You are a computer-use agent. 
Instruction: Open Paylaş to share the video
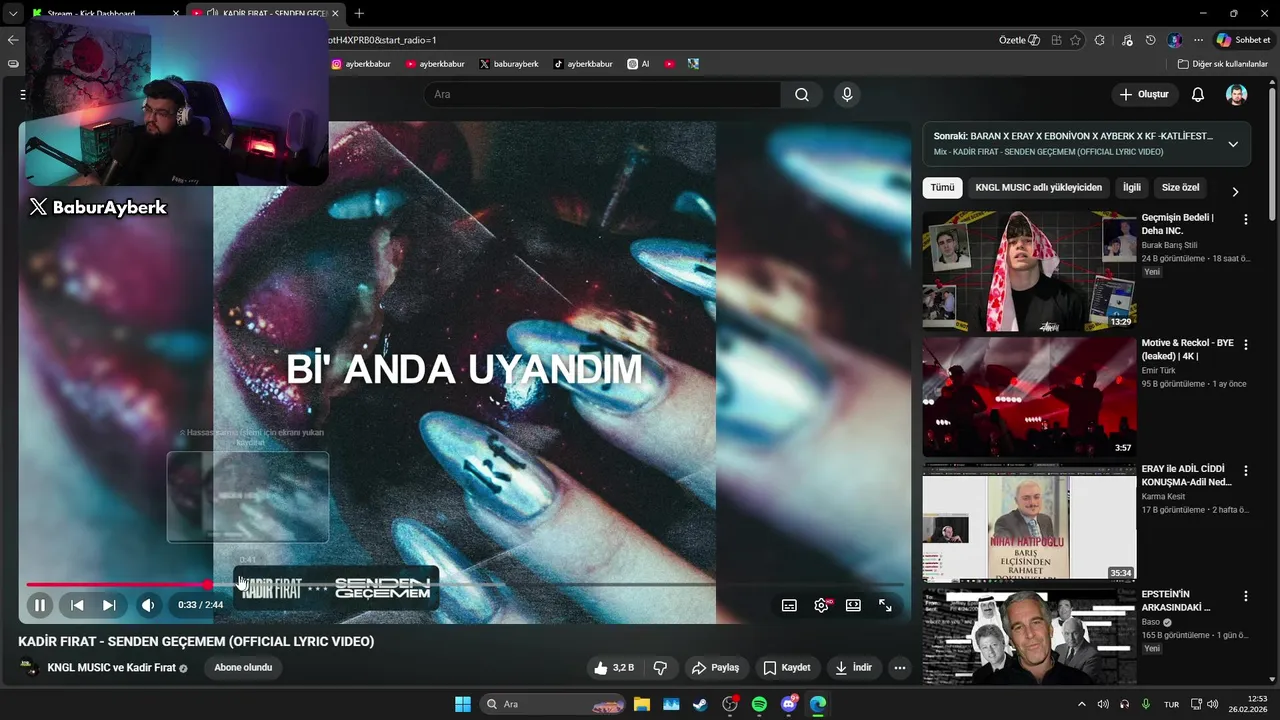pos(716,668)
